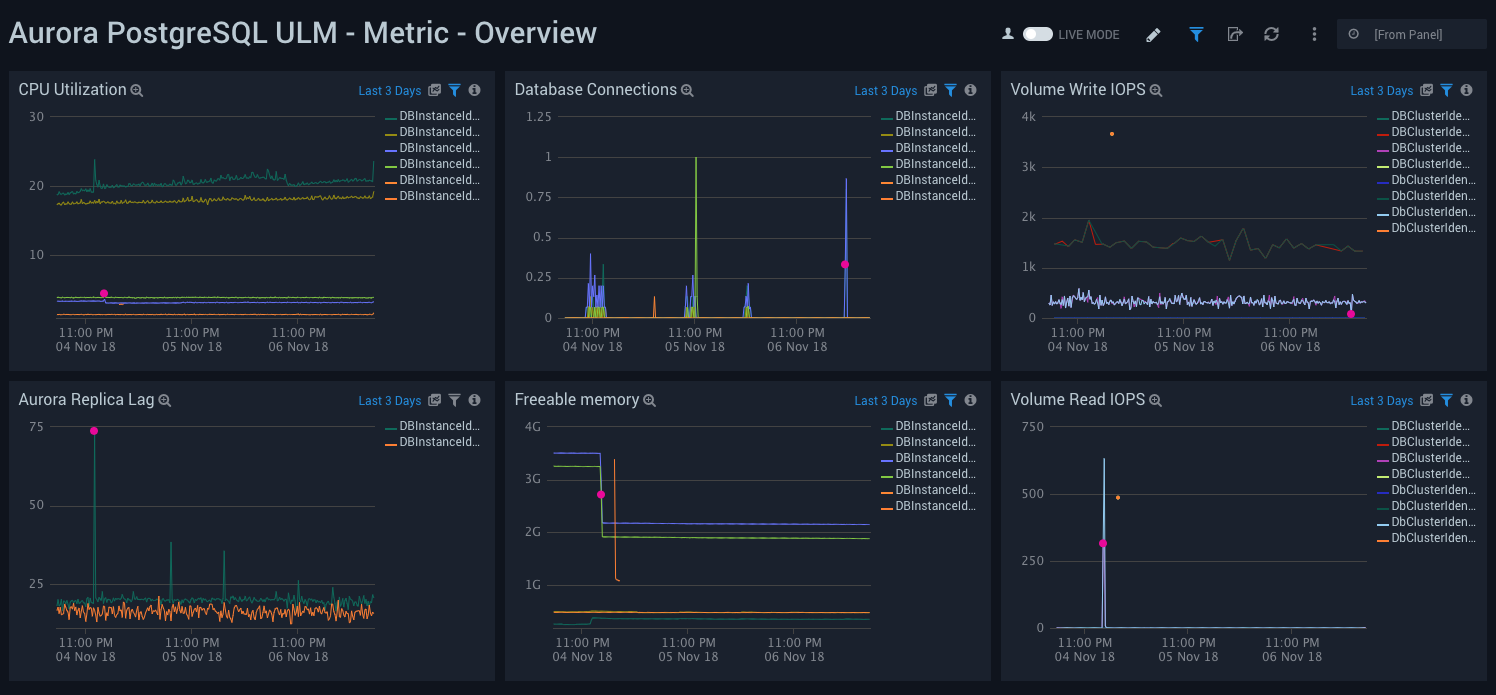Open the [From Panel] time range selector
This screenshot has width=1496, height=695.
coord(1412,33)
